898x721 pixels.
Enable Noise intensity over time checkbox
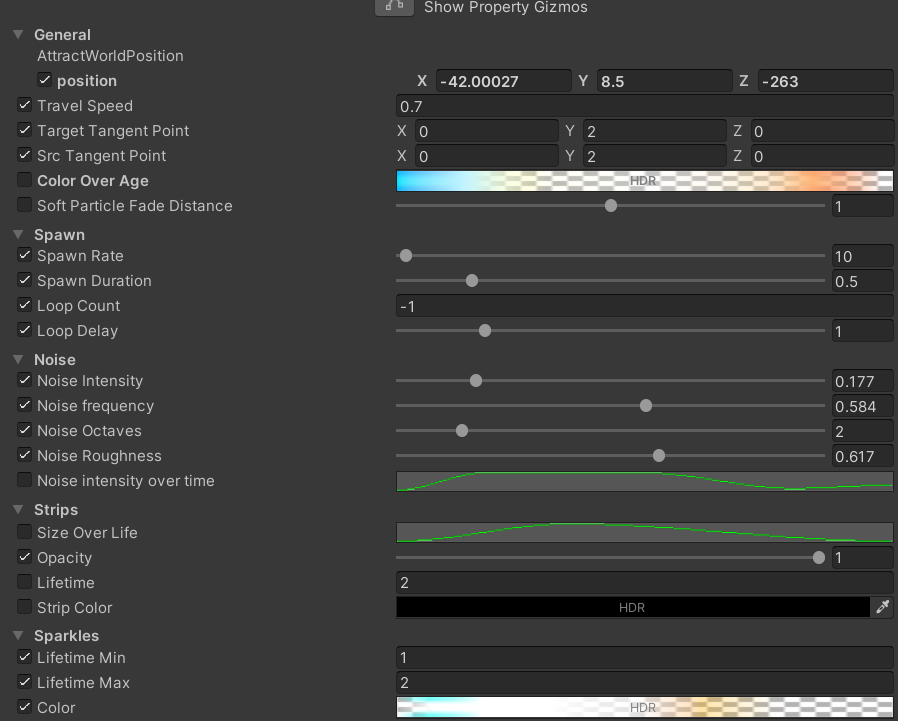coord(25,480)
